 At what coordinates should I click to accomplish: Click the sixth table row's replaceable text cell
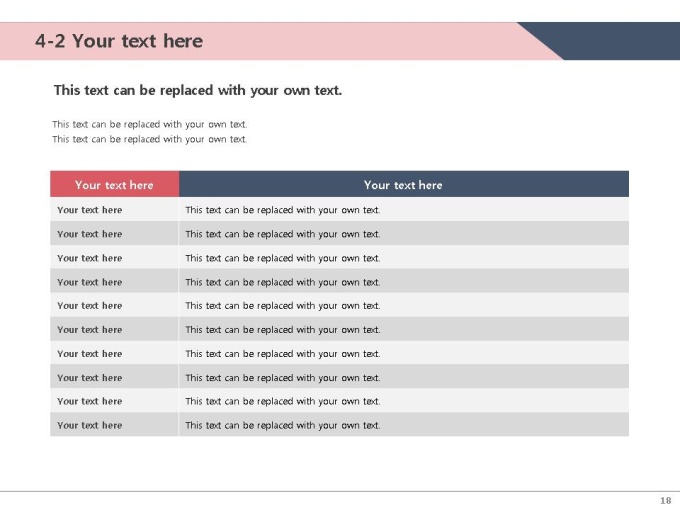coord(283,330)
